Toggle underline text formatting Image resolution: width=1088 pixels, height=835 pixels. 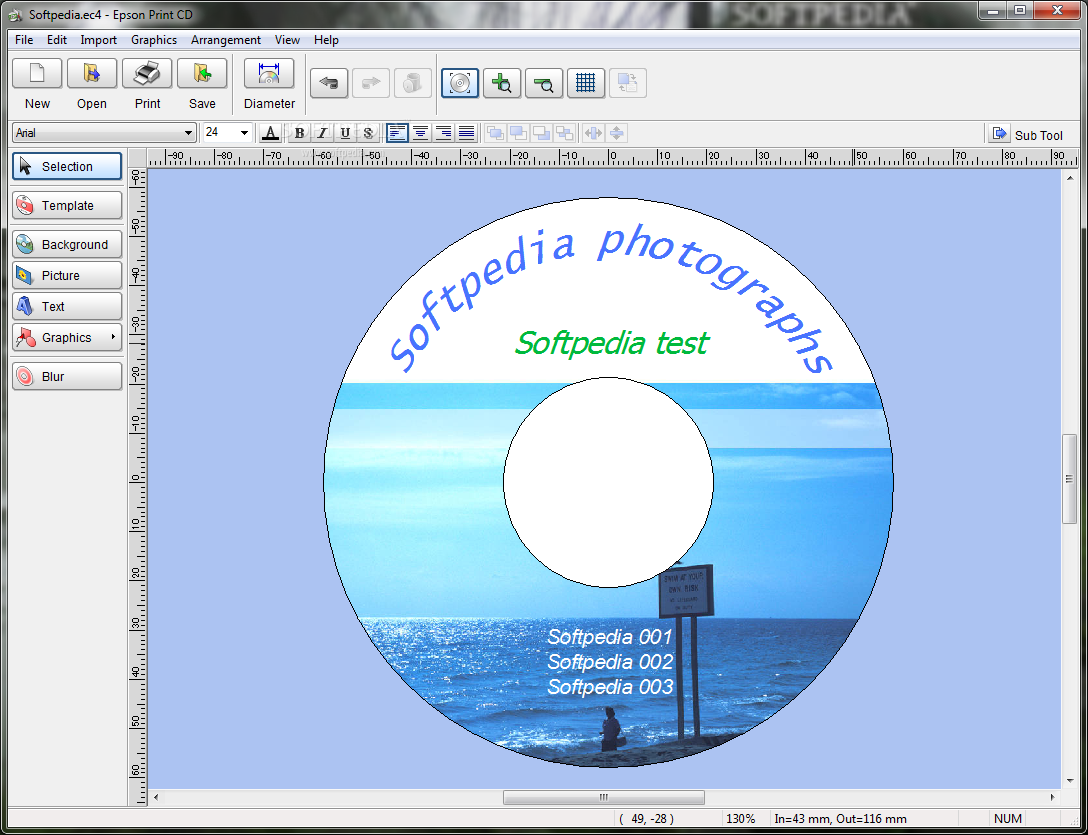tap(345, 133)
